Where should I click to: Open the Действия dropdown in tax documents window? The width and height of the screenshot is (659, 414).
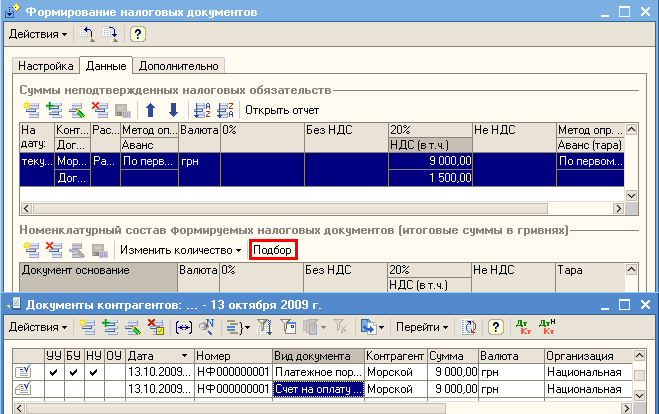[x=38, y=34]
